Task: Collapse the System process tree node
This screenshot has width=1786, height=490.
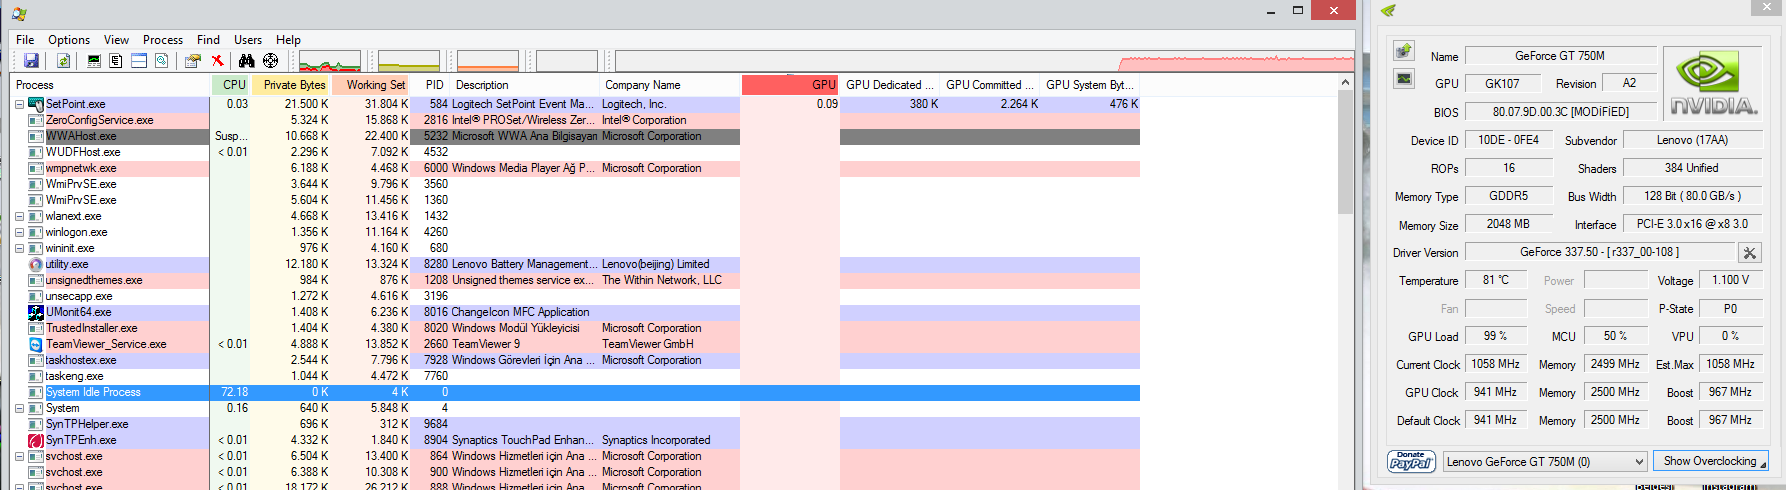Action: 19,408
